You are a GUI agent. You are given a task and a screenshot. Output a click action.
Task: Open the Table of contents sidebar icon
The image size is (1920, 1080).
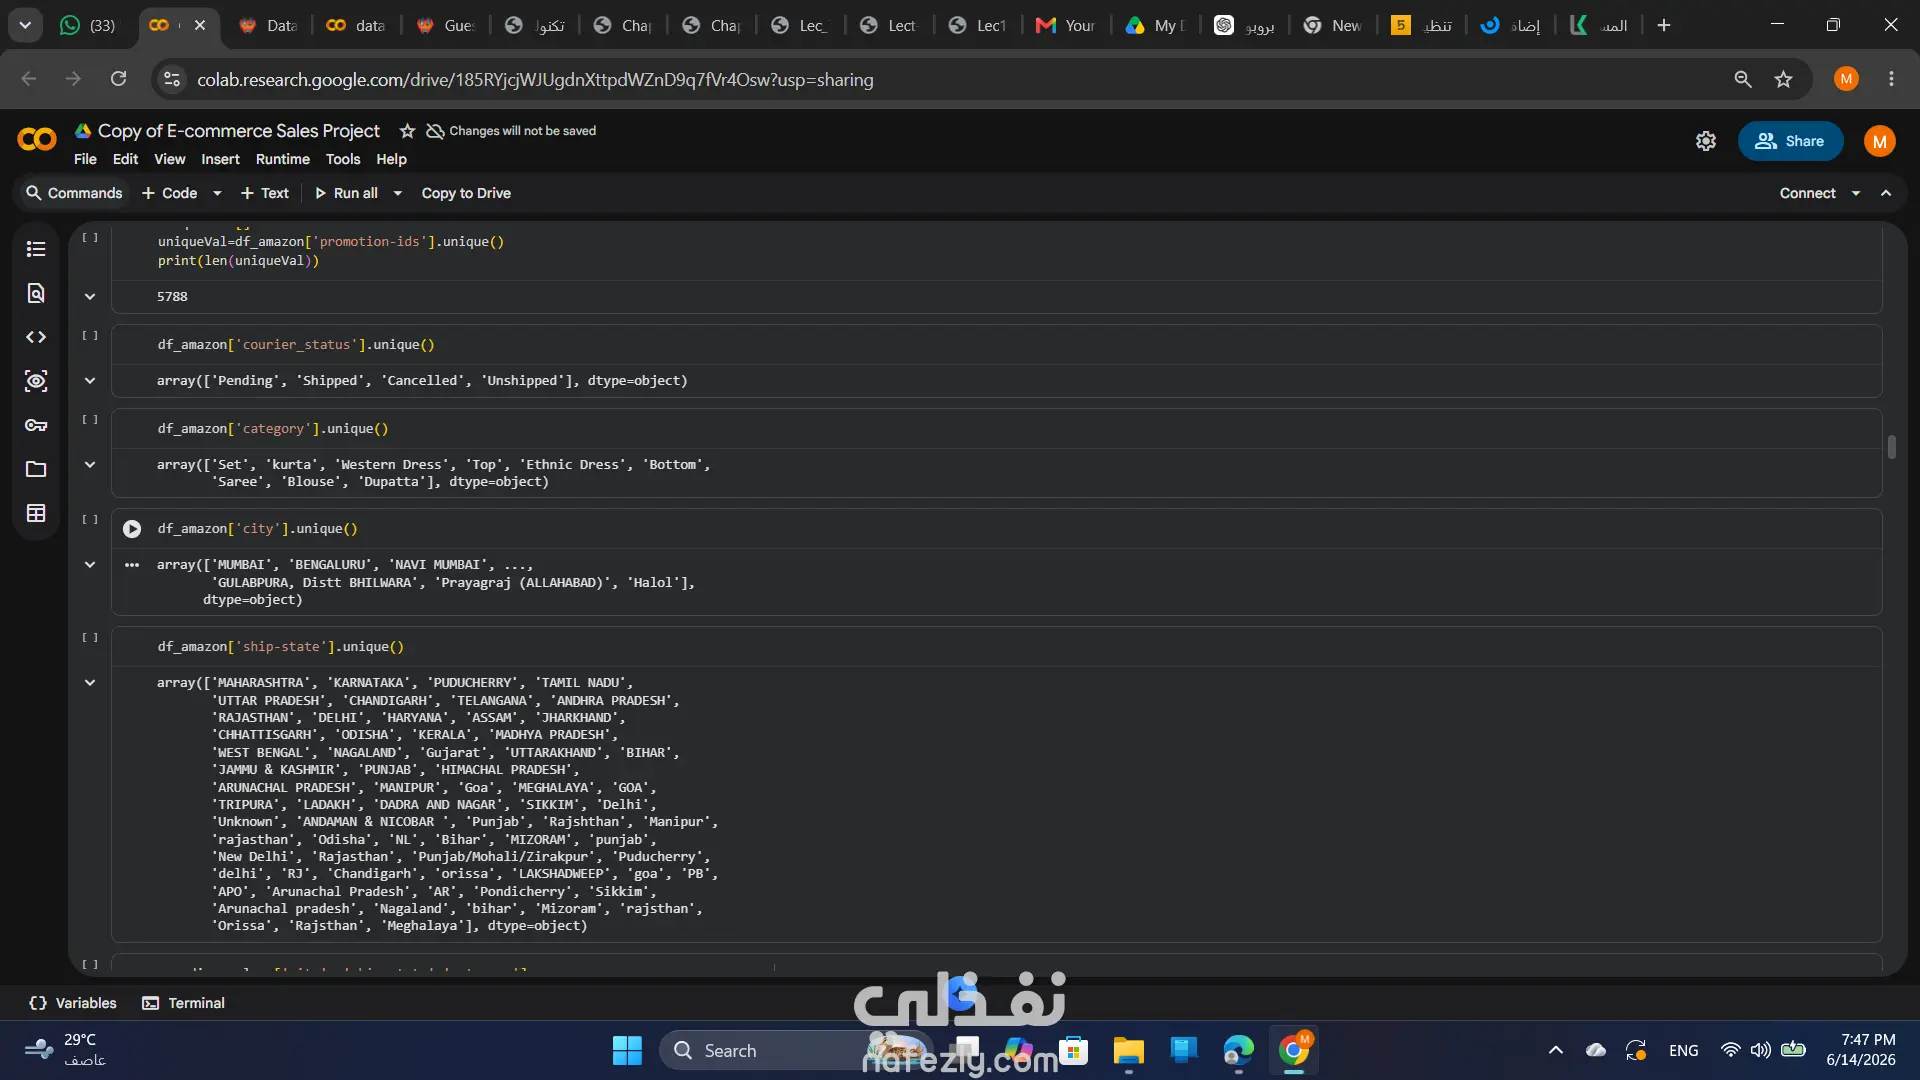(x=36, y=249)
